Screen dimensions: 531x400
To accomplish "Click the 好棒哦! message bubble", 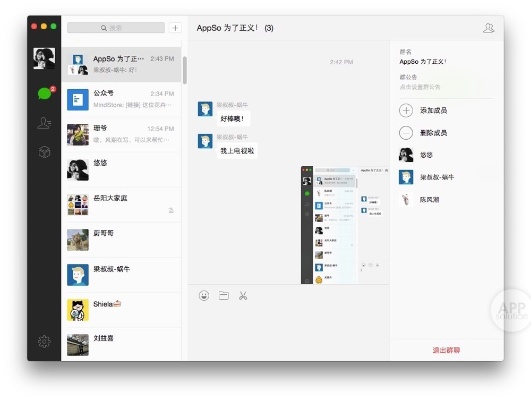I will (233, 119).
